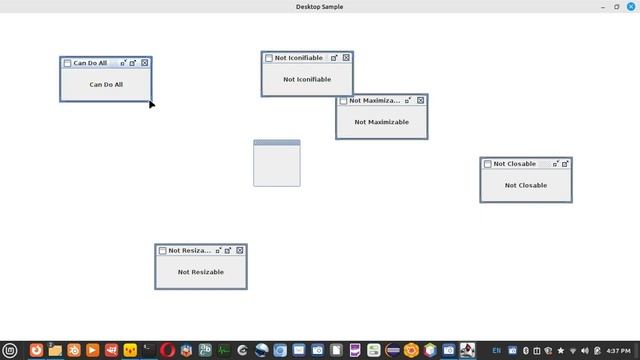The height and width of the screenshot is (360, 640).
Task: Open the volume speaker tray icon
Action: (x=585, y=351)
